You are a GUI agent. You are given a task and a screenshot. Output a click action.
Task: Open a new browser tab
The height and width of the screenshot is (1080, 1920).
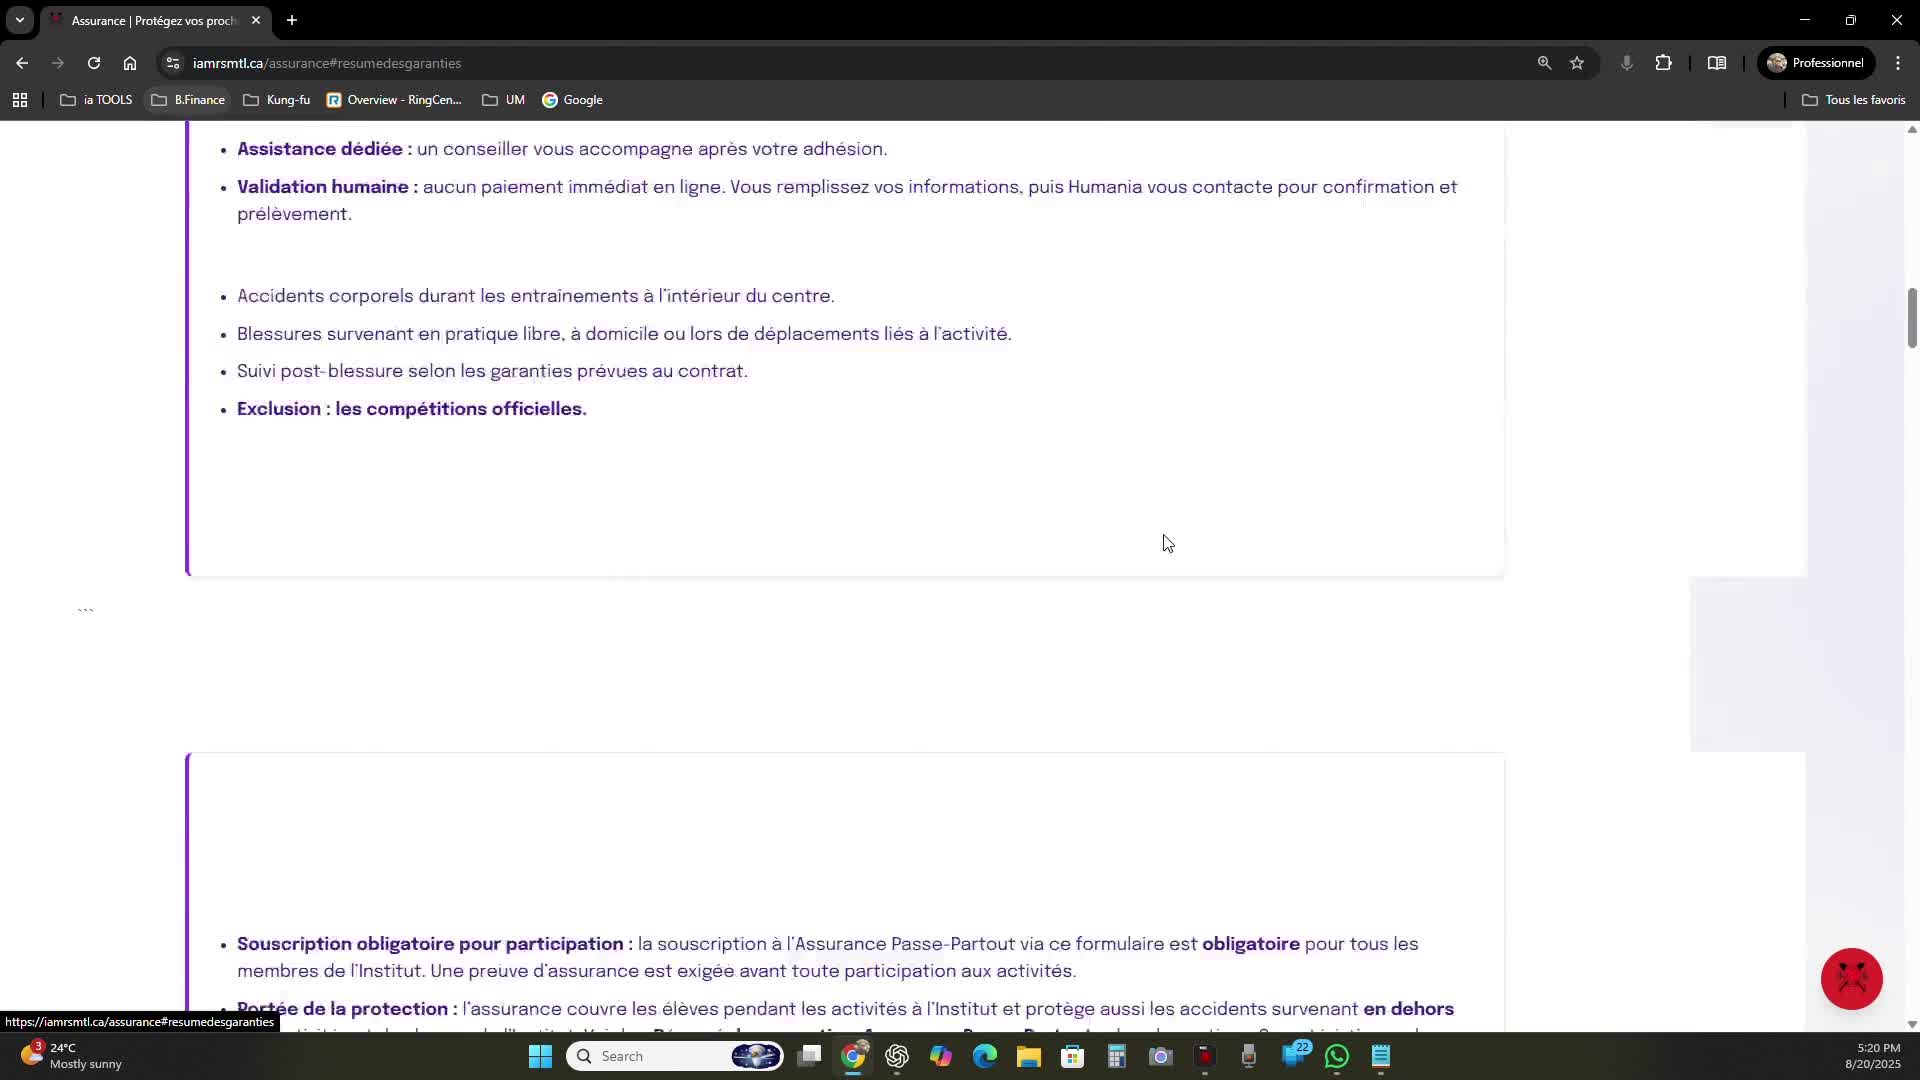292,20
